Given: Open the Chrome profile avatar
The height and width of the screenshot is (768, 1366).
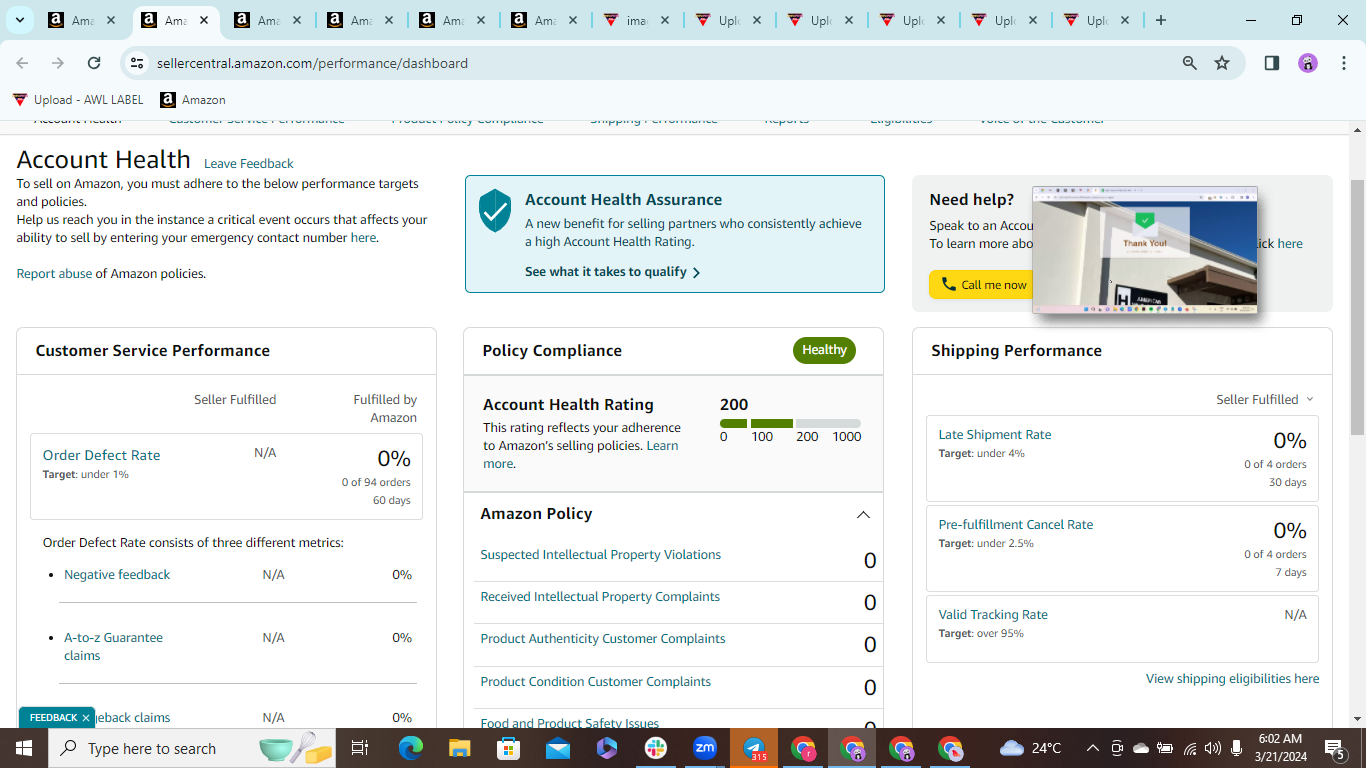Looking at the screenshot, I should [x=1308, y=63].
